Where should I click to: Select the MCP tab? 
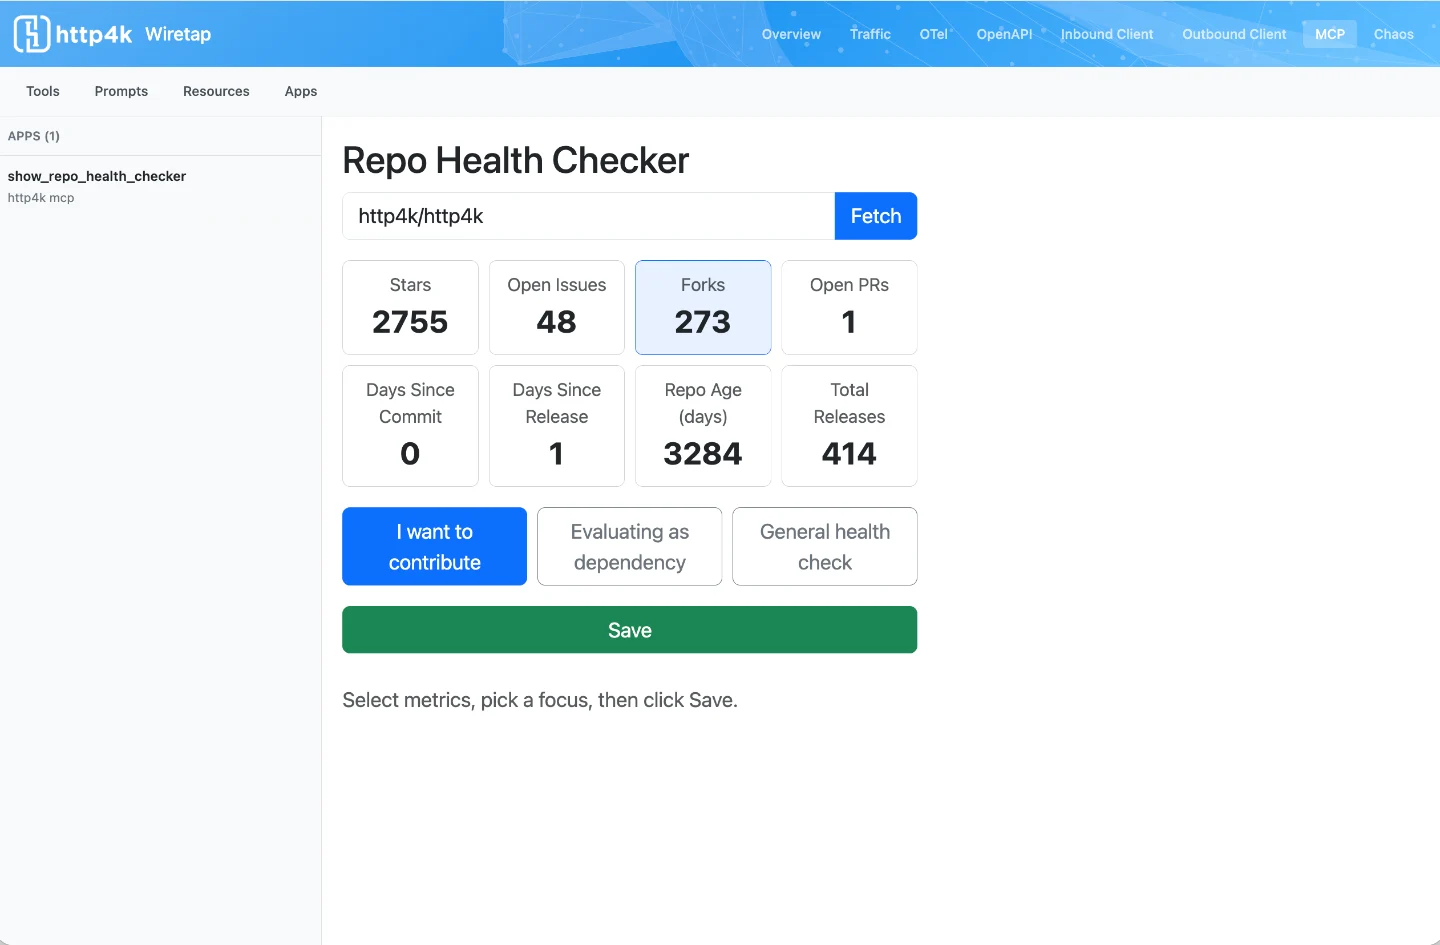[1330, 34]
